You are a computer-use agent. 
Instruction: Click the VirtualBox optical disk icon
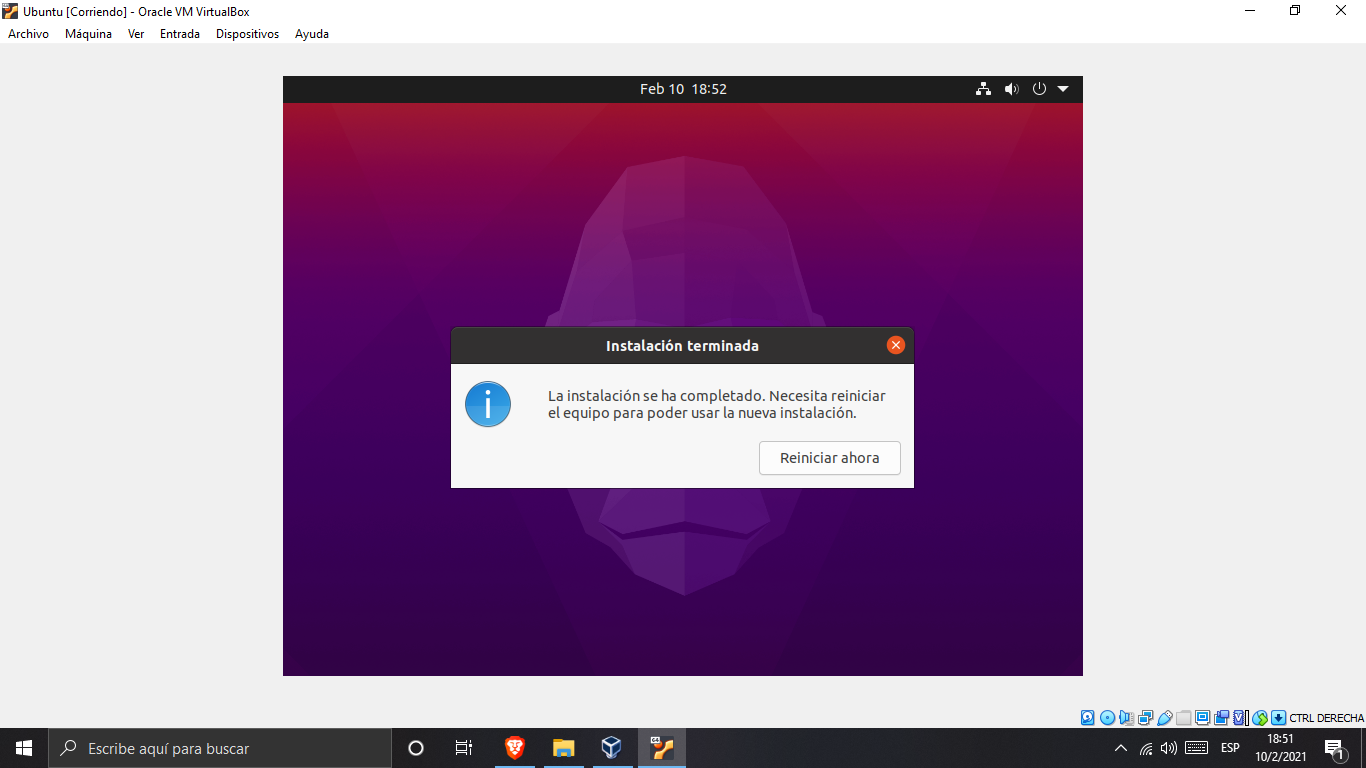click(1107, 718)
